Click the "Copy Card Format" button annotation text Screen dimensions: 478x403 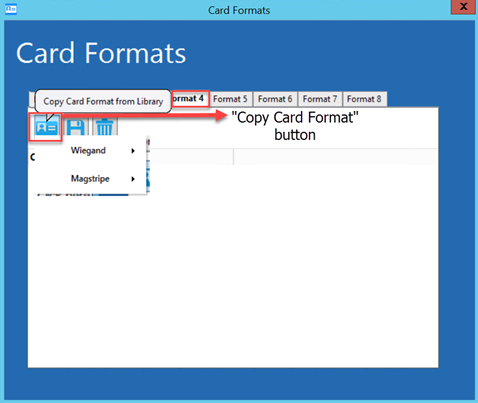click(295, 126)
